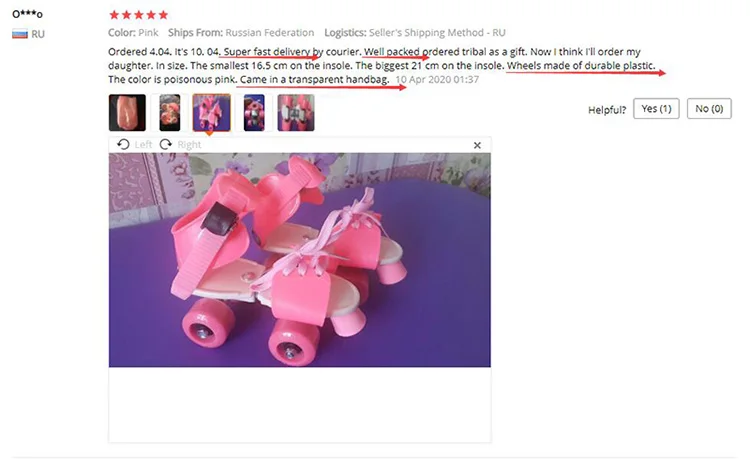Screen dimensions: 750x461
Task: Click the RU country label
Action: tap(38, 34)
